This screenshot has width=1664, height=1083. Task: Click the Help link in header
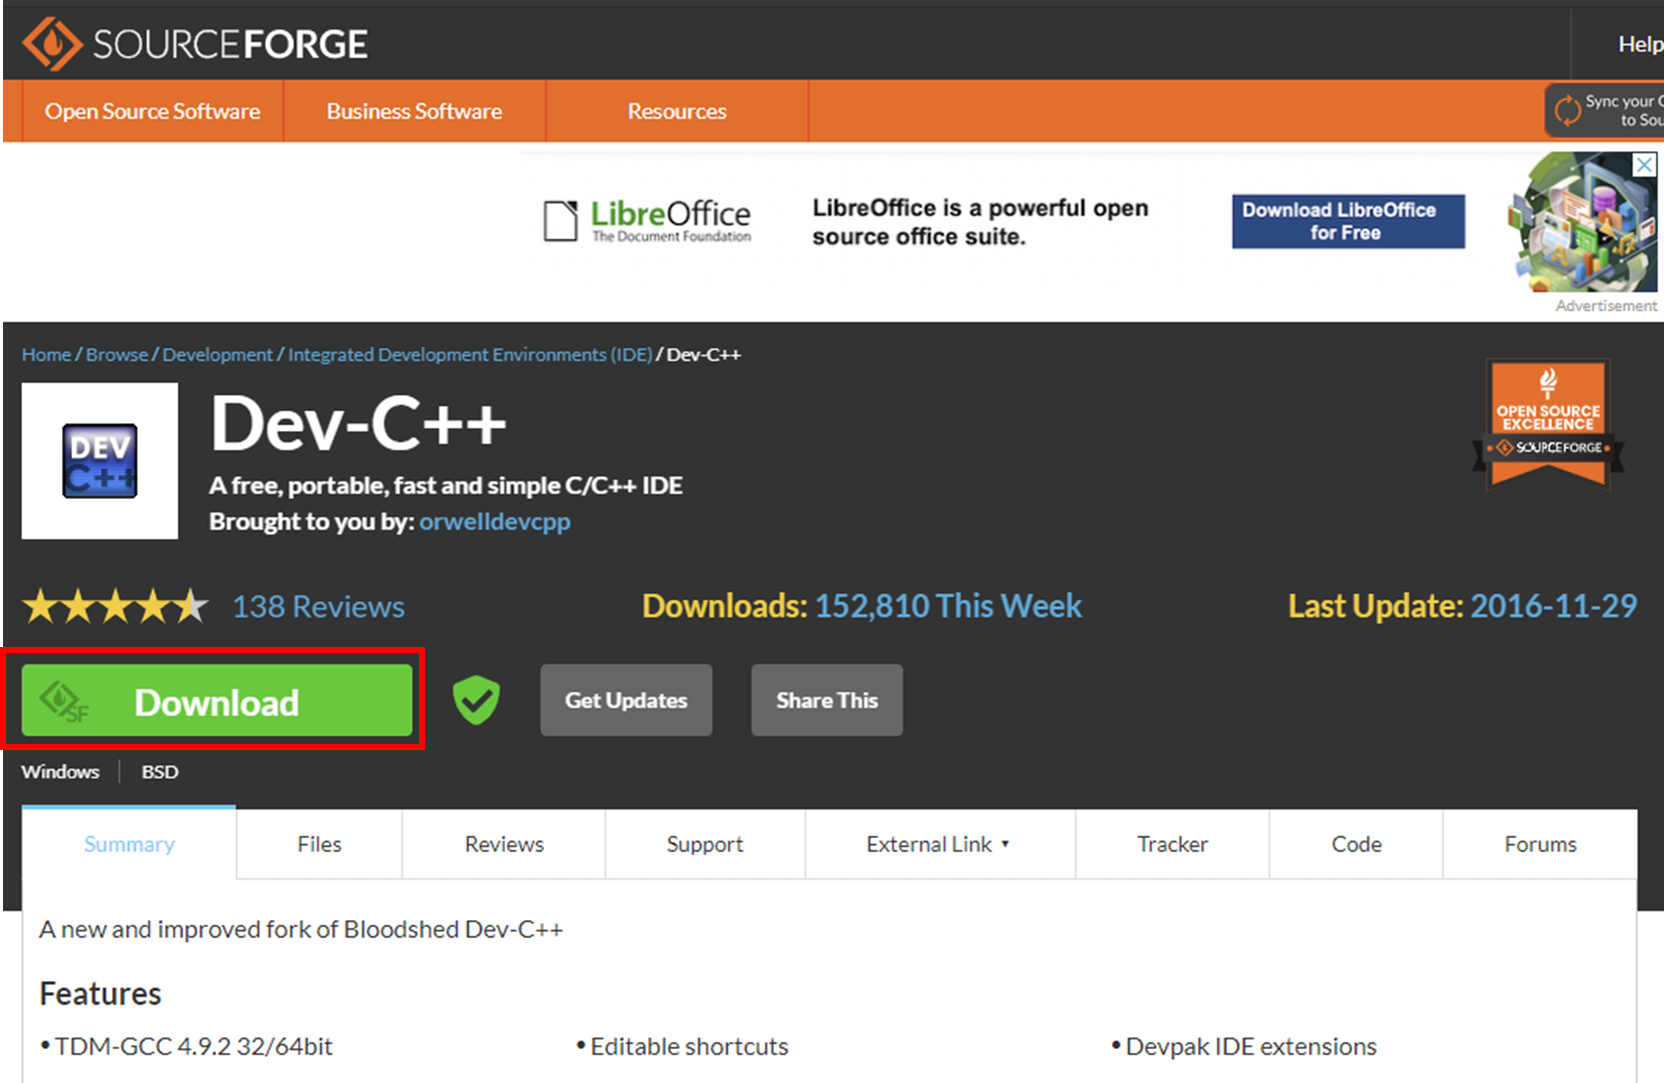click(x=1640, y=44)
